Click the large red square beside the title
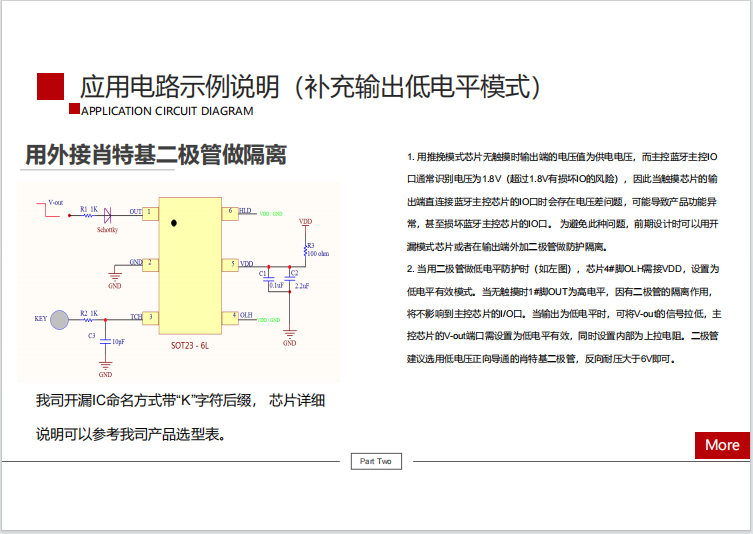The image size is (753, 534). point(50,87)
